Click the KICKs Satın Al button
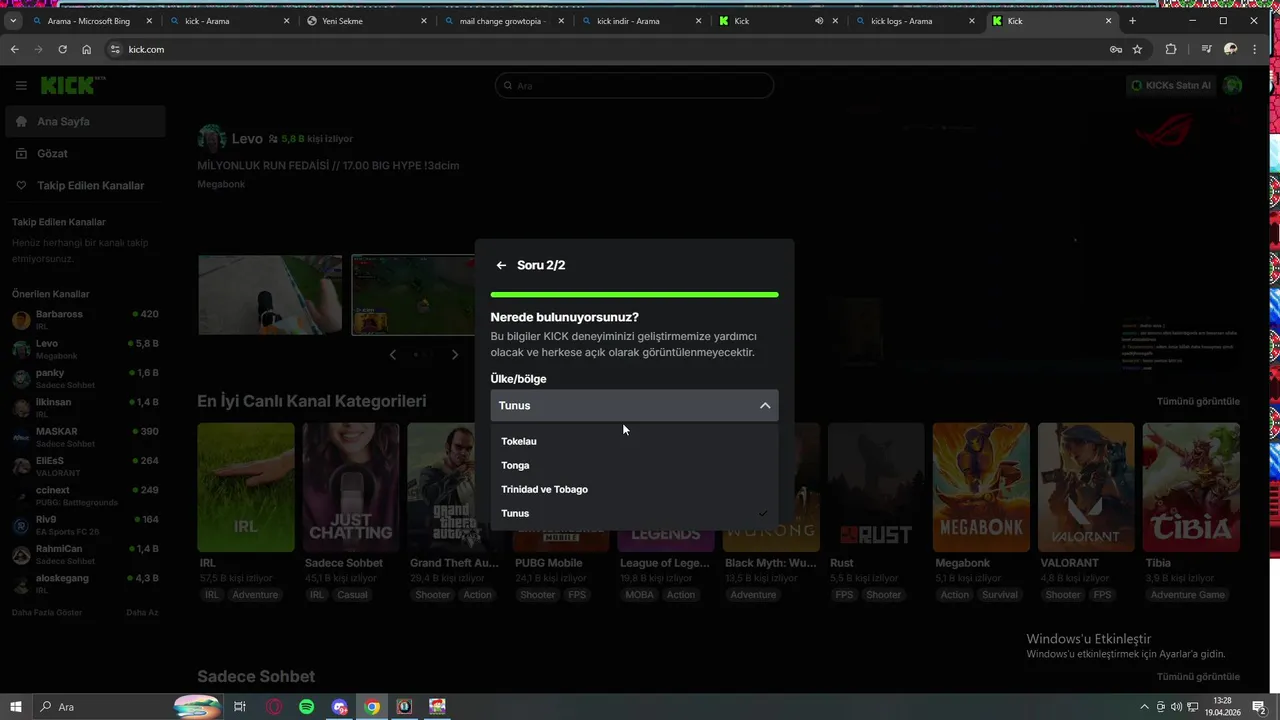 [1170, 86]
